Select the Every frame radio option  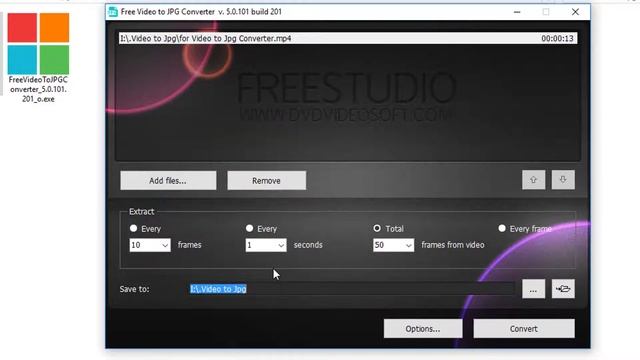pos(502,229)
